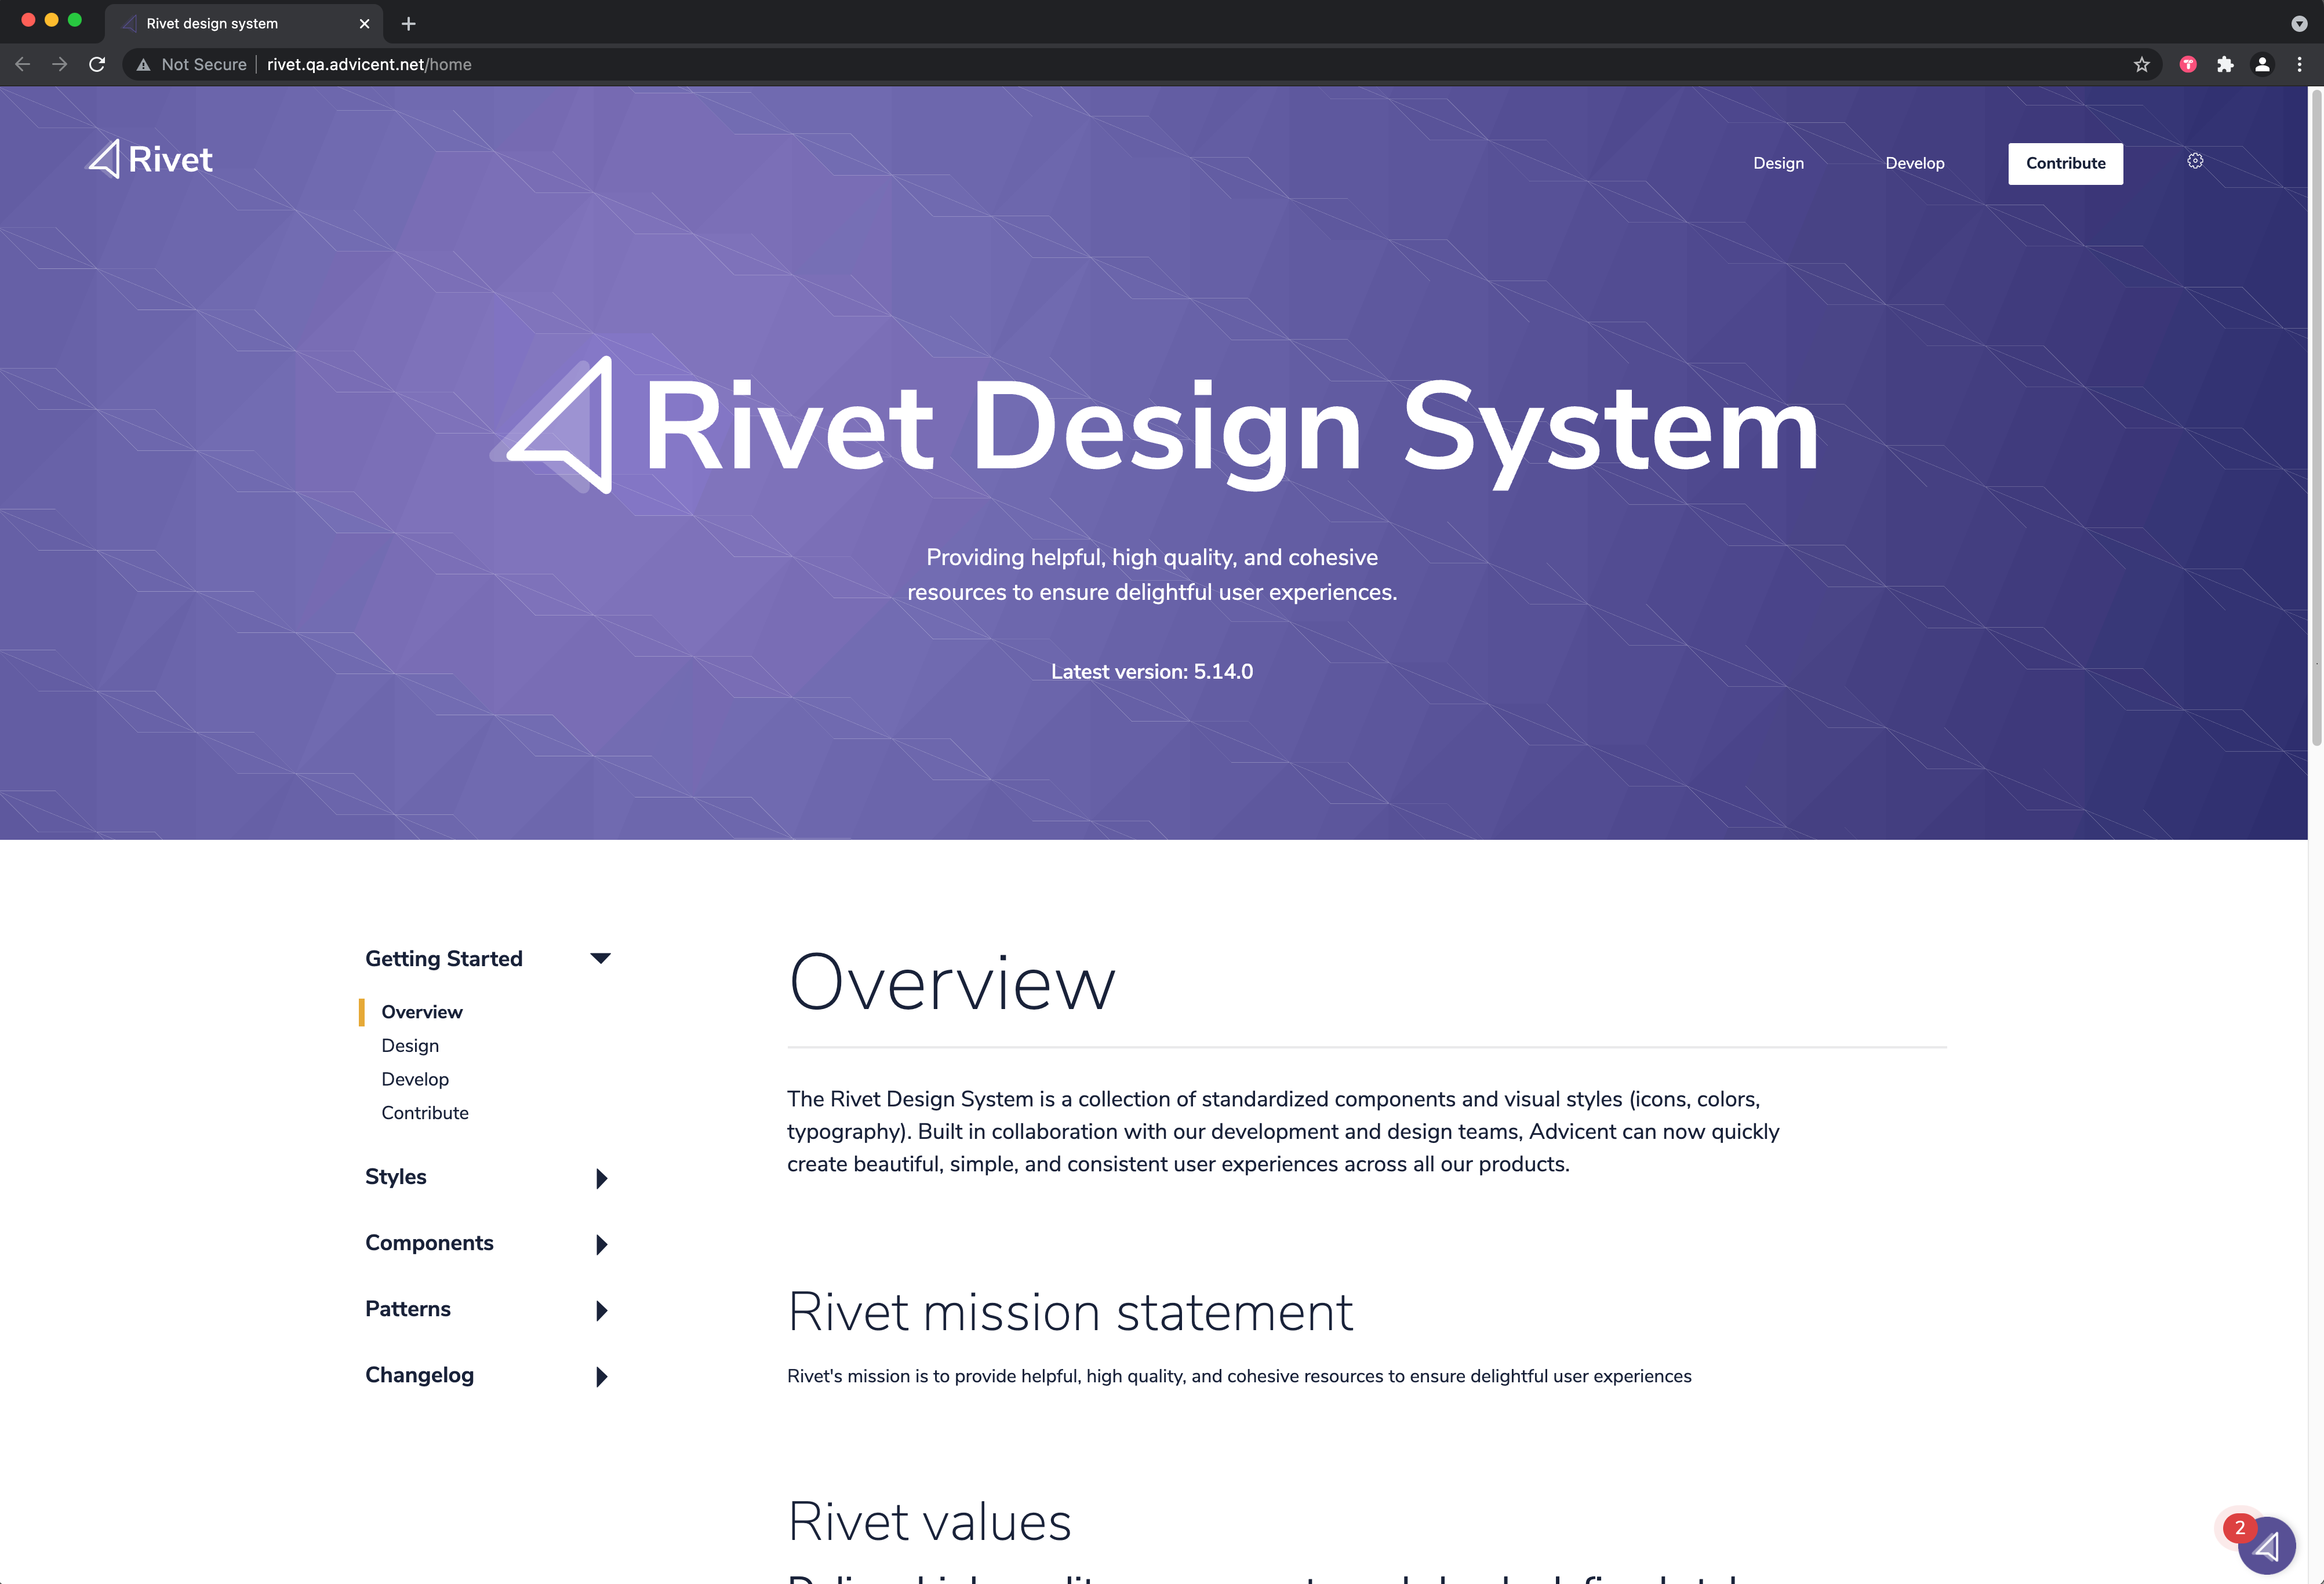Image resolution: width=2324 pixels, height=1584 pixels.
Task: Expand the Changelog section
Action: click(x=601, y=1376)
